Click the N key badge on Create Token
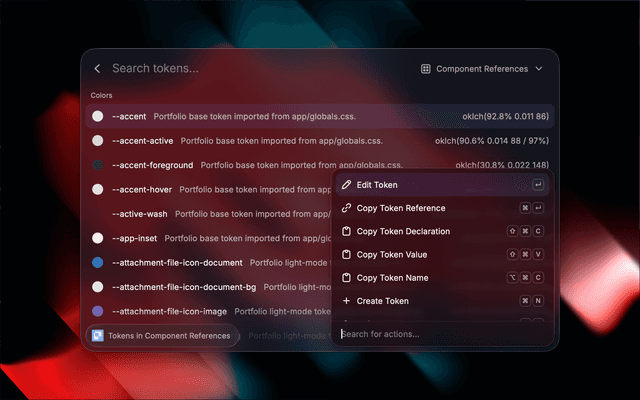The width and height of the screenshot is (640, 400). [538, 301]
